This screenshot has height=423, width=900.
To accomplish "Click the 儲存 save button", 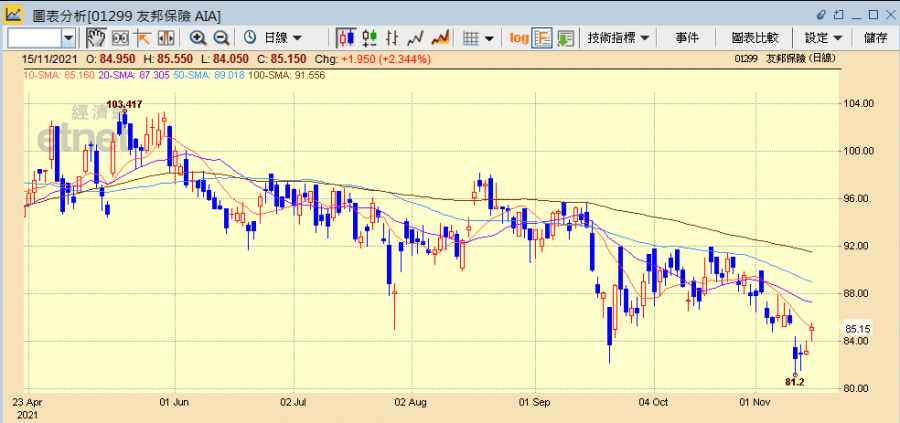I will click(875, 37).
